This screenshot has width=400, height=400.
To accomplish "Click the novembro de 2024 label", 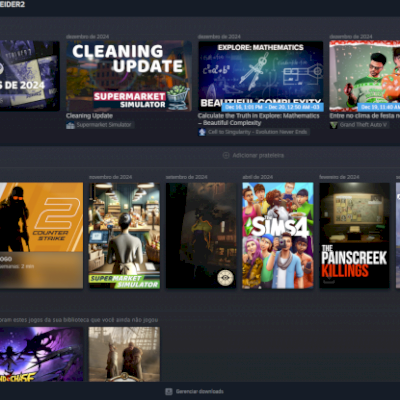I will pyautogui.click(x=110, y=177).
